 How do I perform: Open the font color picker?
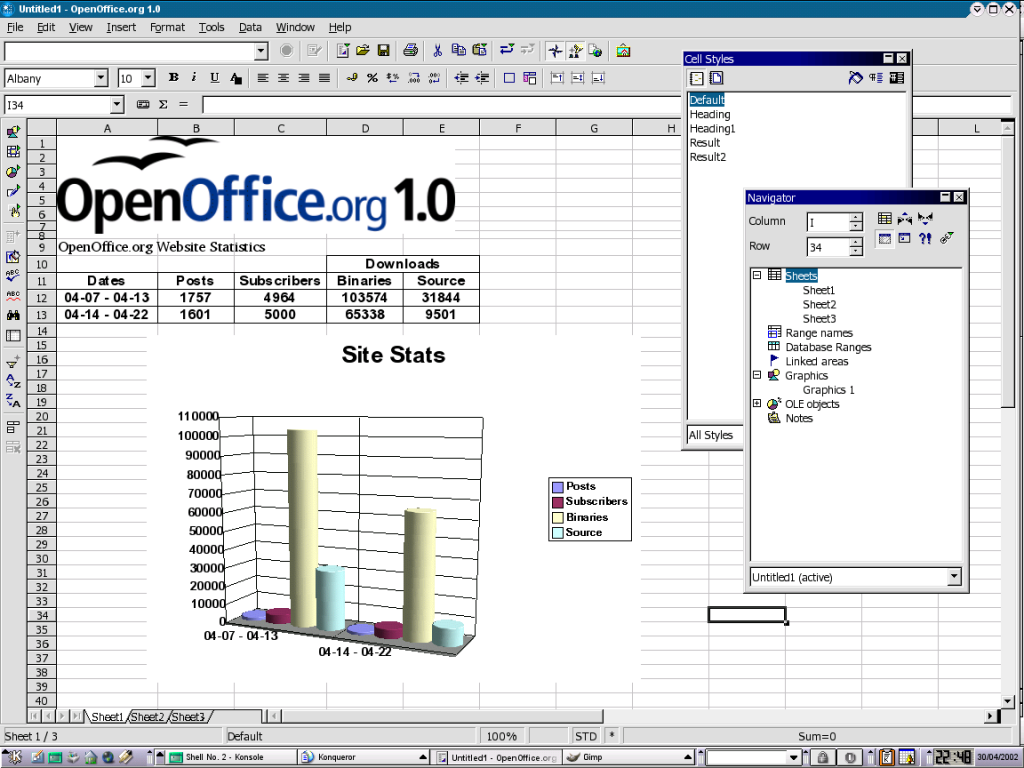[235, 78]
